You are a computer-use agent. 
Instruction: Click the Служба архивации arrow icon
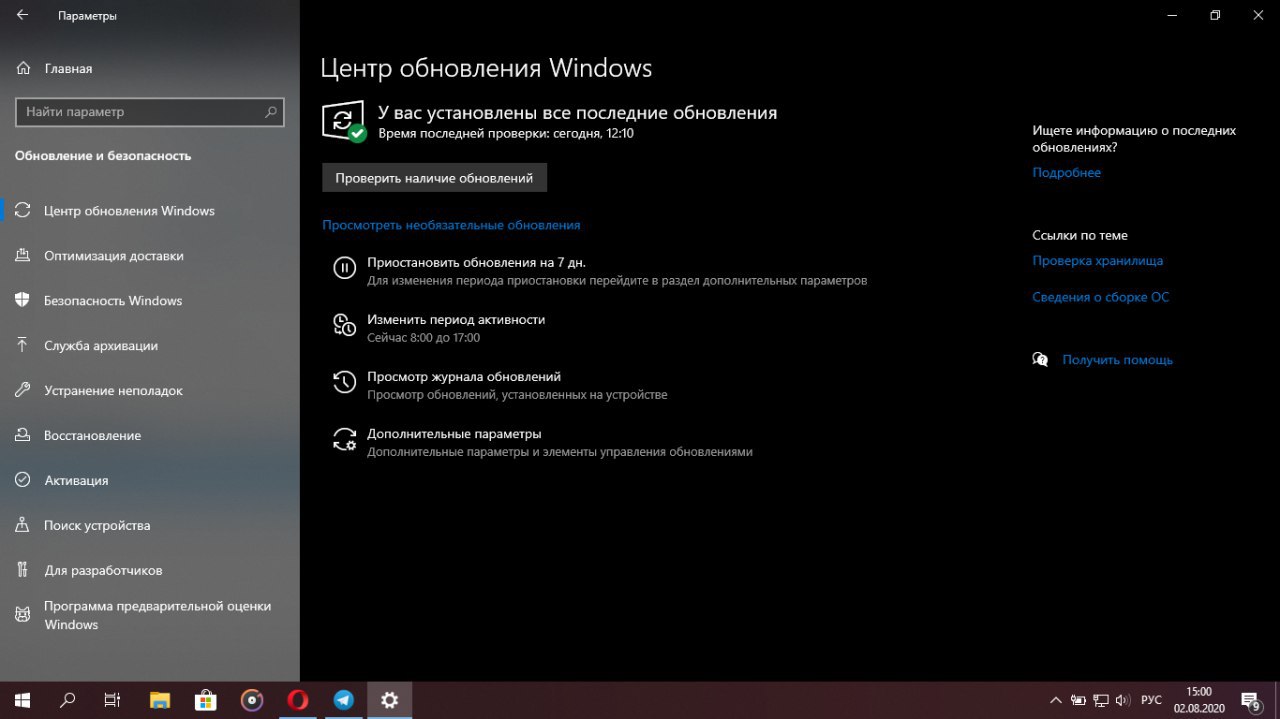[x=23, y=346]
